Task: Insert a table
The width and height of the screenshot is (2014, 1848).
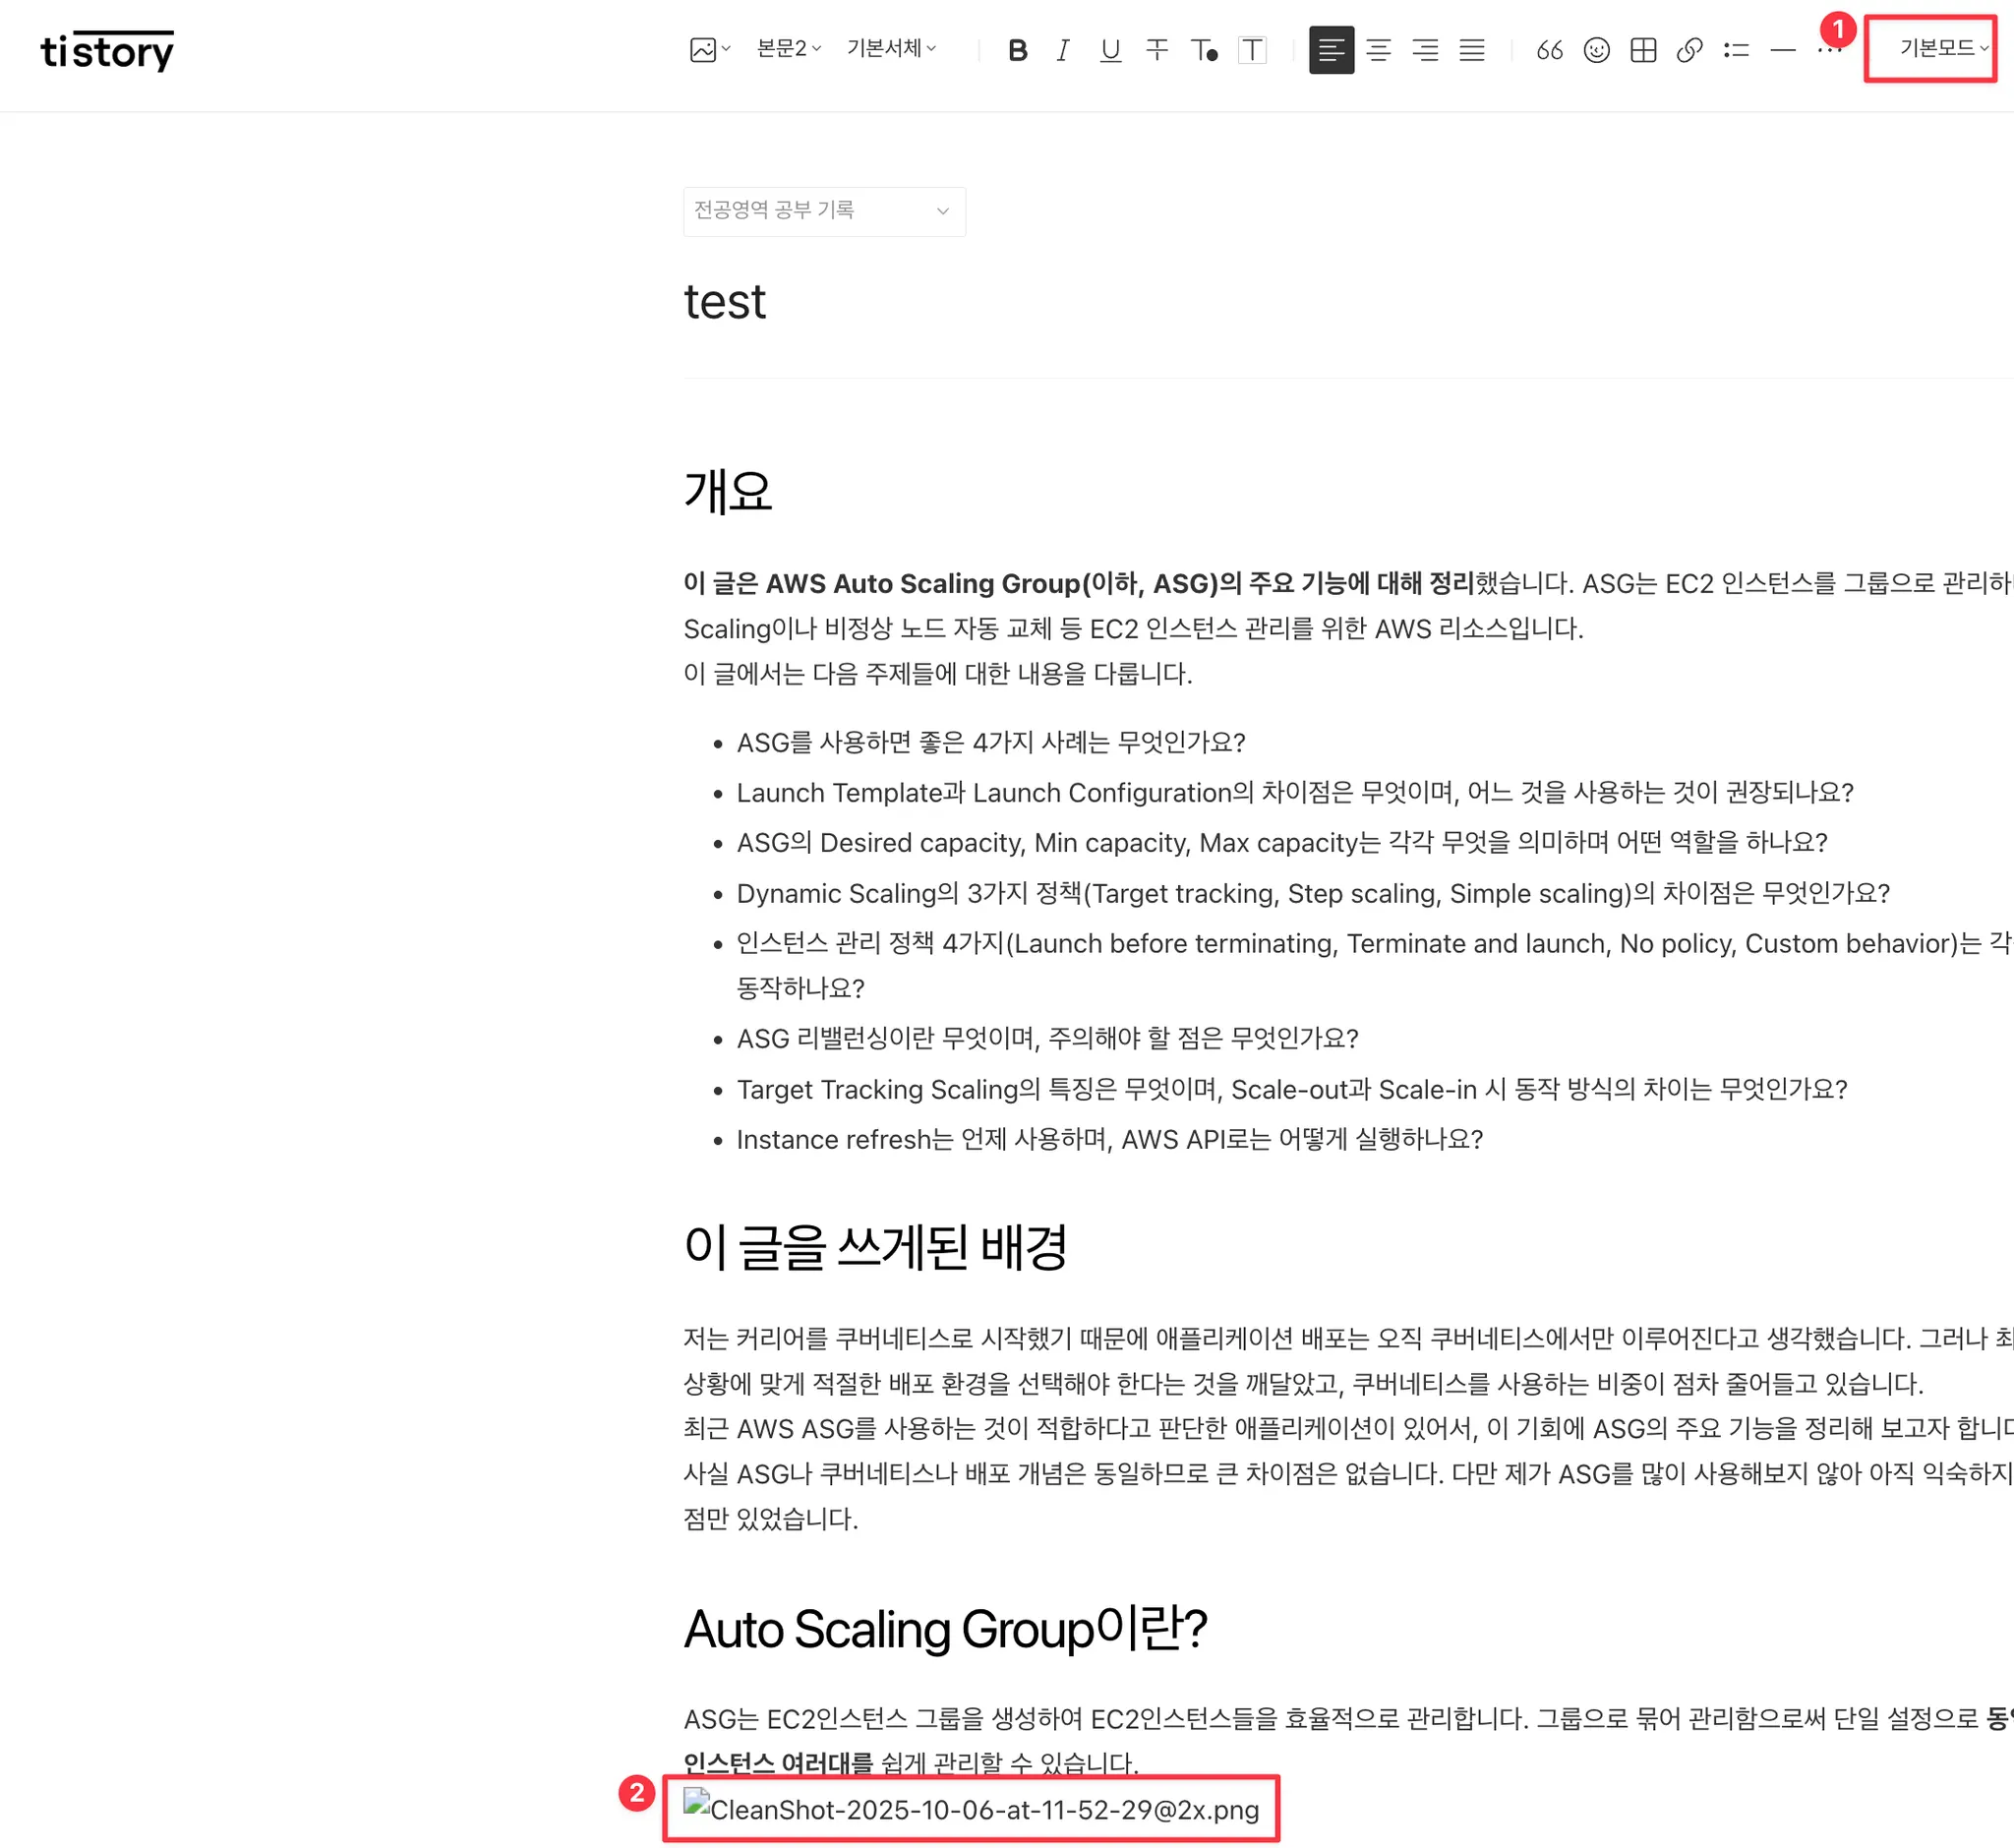Action: (1642, 50)
